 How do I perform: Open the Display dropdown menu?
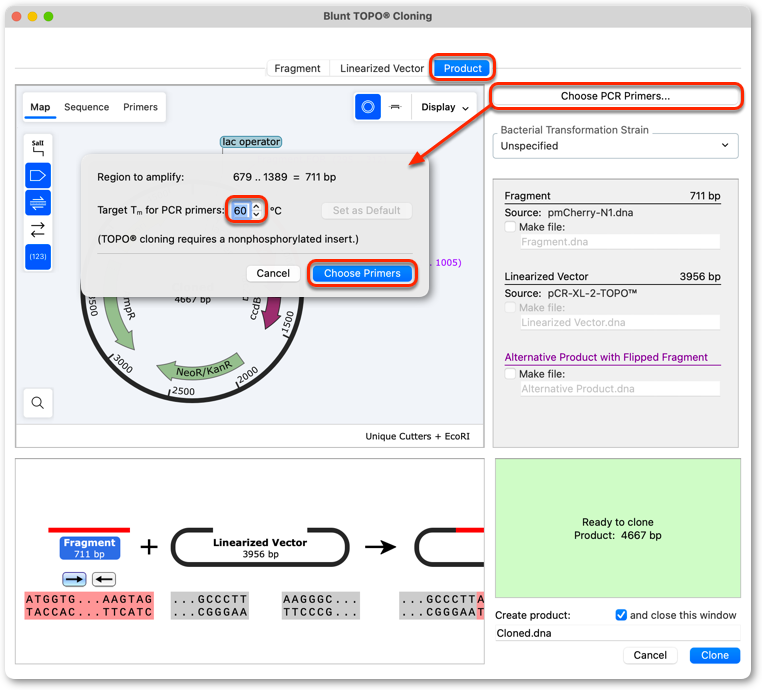pyautogui.click(x=444, y=107)
